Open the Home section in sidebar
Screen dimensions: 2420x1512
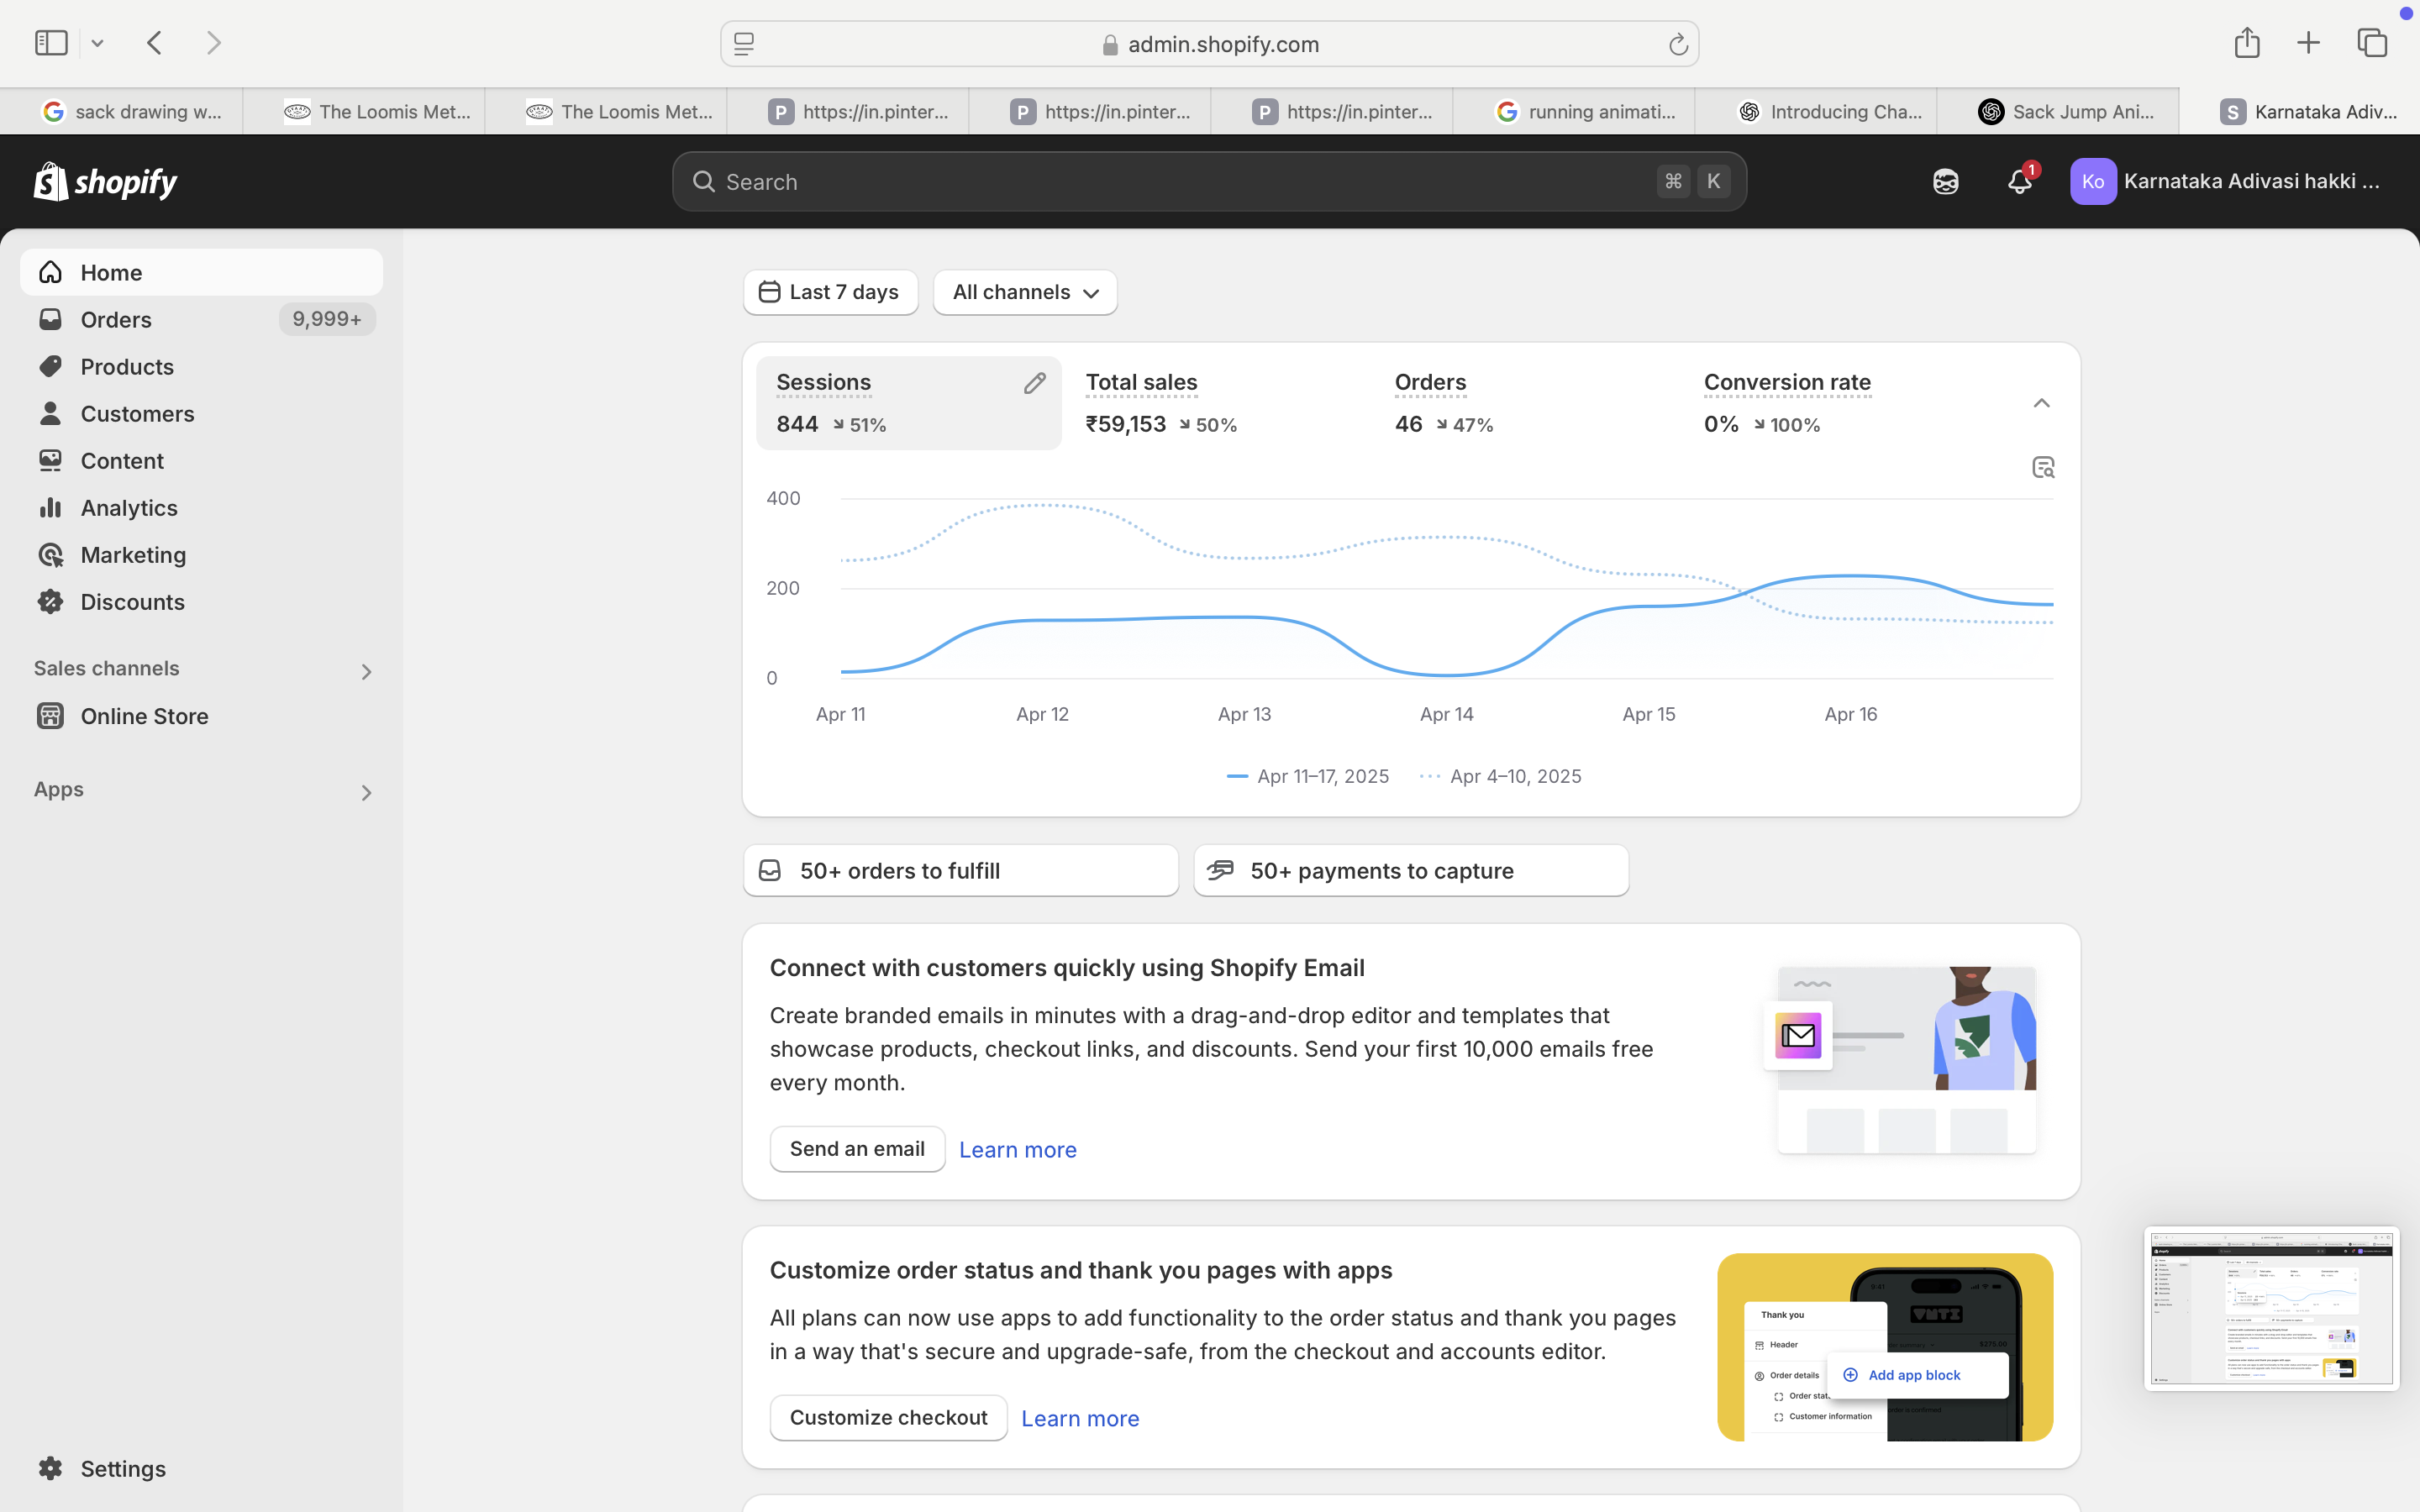(111, 272)
